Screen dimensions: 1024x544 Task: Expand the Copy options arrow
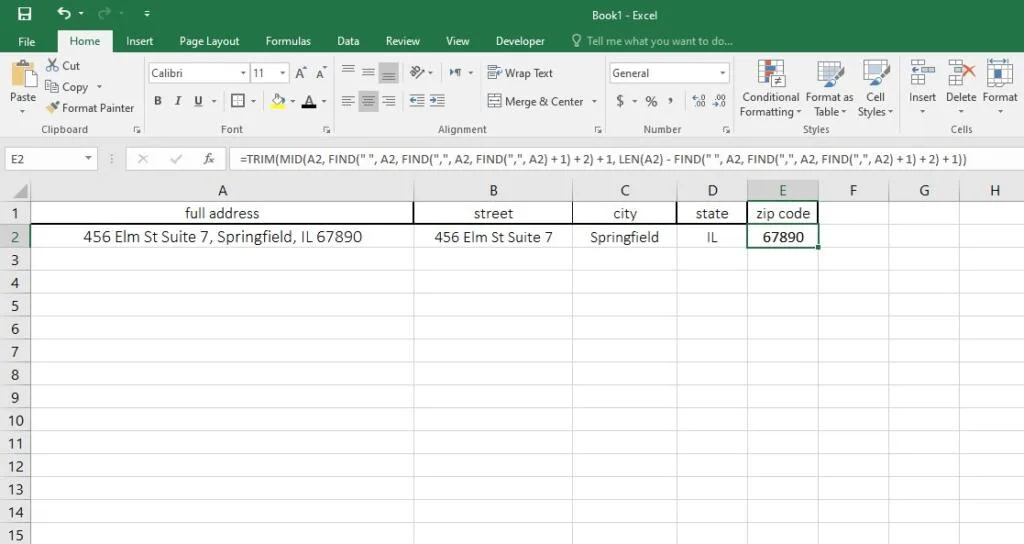99,87
